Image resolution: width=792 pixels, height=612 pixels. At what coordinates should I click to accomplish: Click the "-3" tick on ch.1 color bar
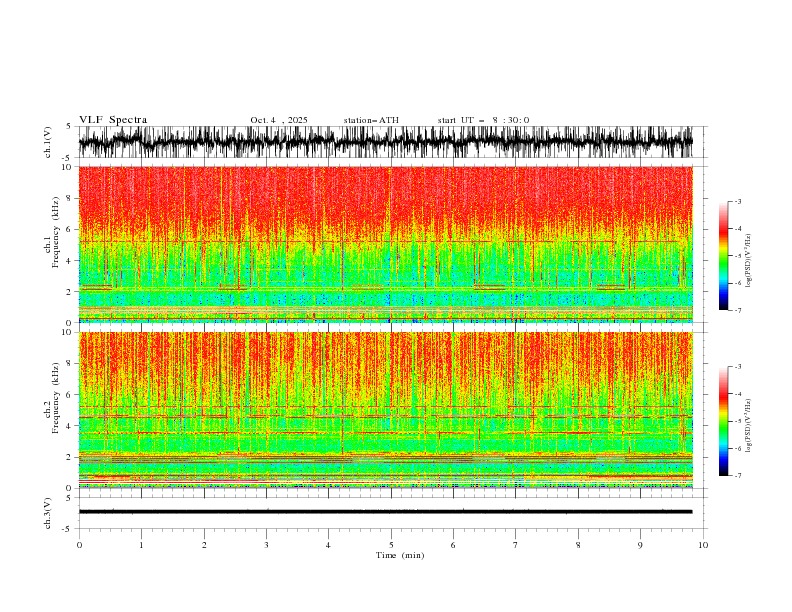click(737, 201)
